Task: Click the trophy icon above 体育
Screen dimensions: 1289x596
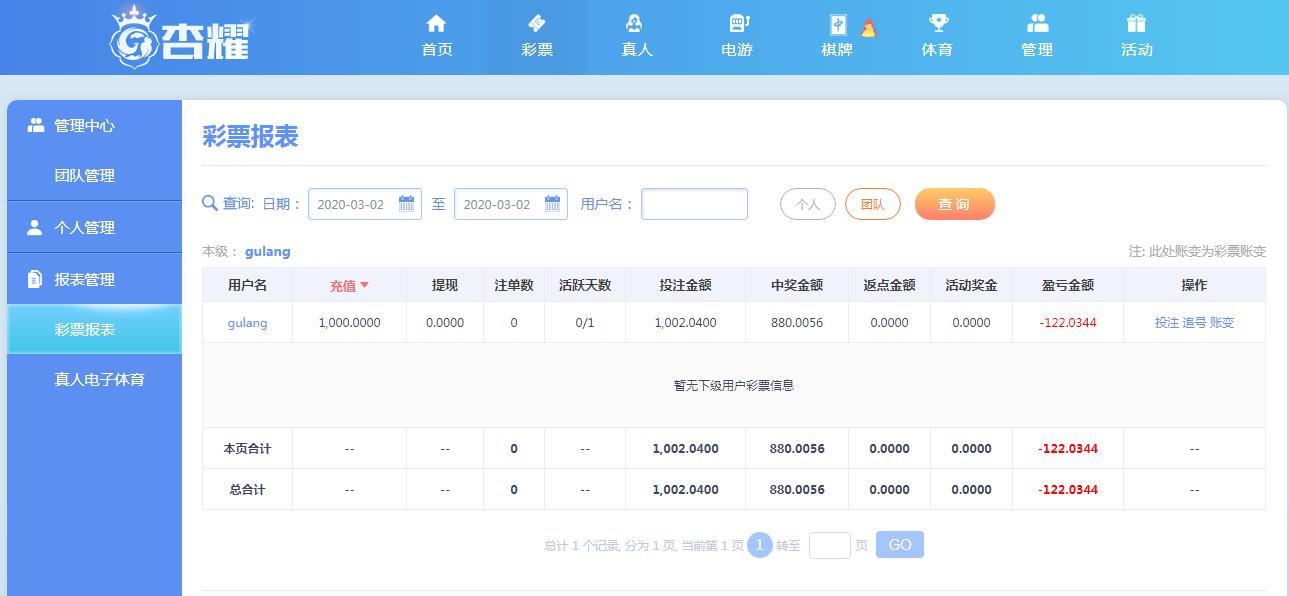Action: pyautogui.click(x=938, y=23)
